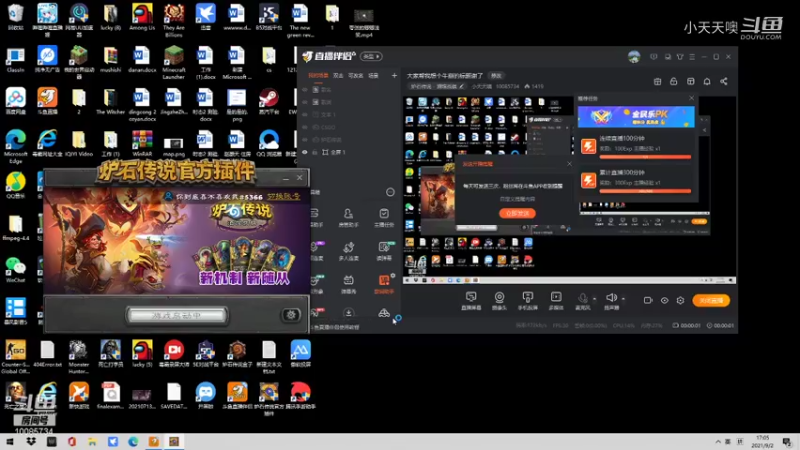Click switch account link in Hearthstone plugin
This screenshot has height=450, width=800.
(284, 196)
